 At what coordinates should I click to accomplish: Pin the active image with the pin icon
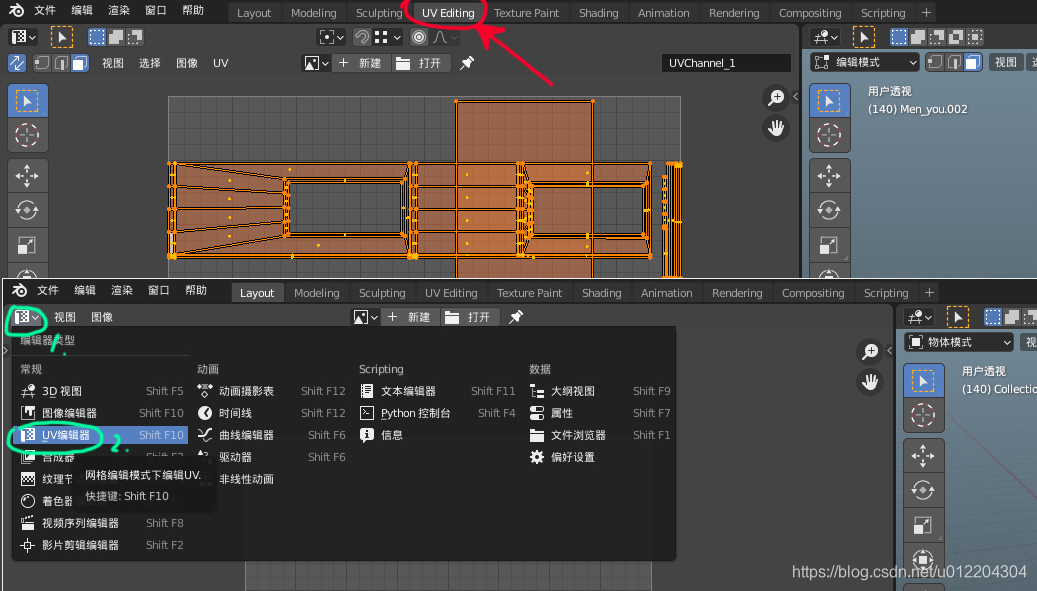point(466,62)
